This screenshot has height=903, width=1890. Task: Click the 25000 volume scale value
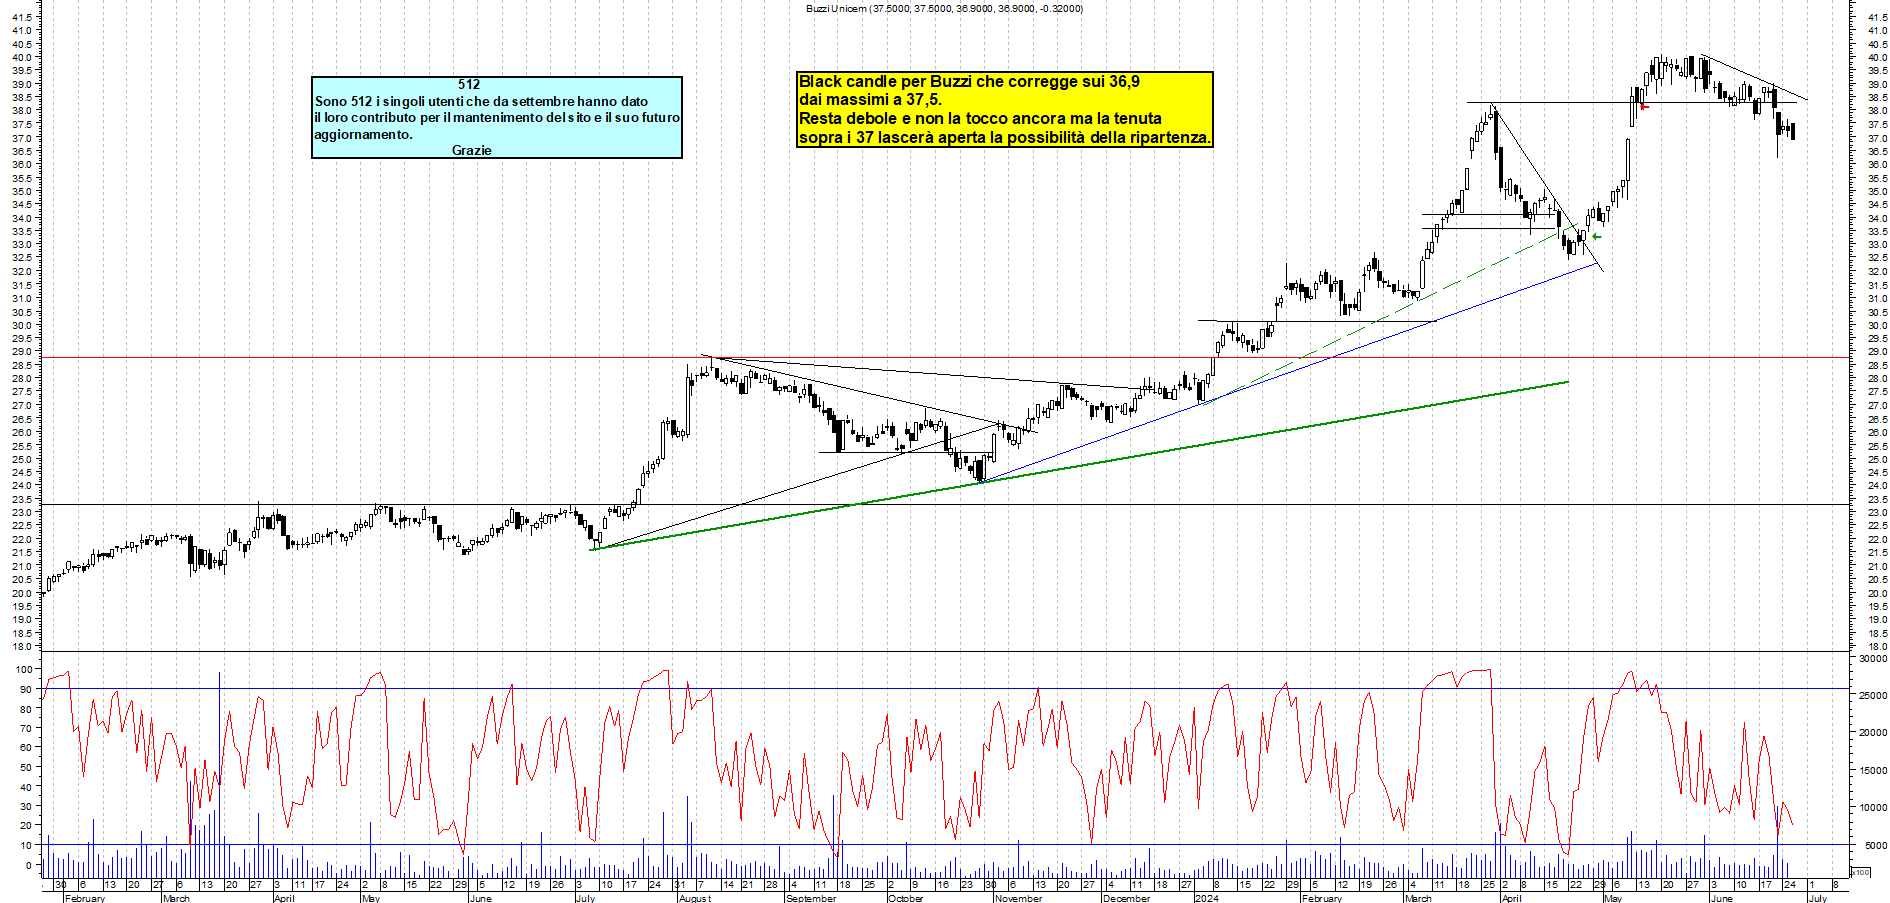(x=1872, y=695)
